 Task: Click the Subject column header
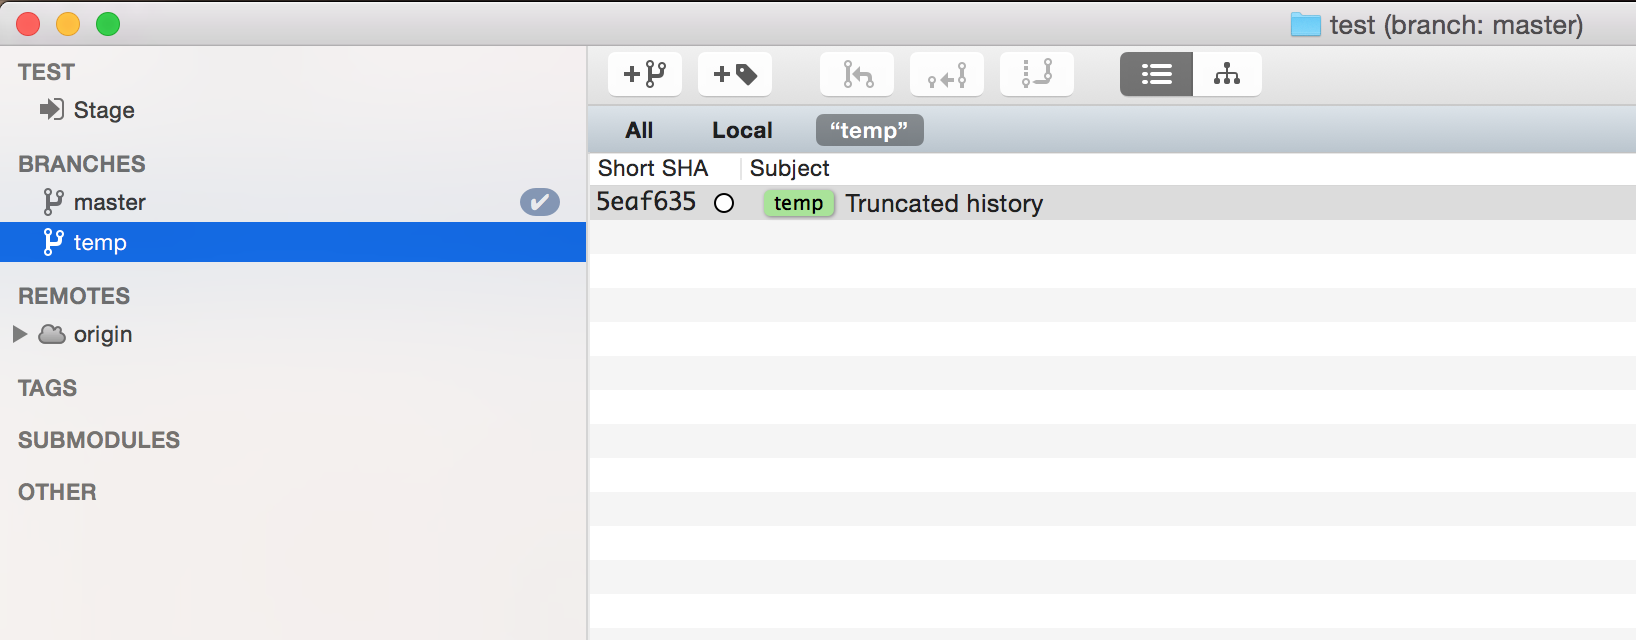(790, 168)
